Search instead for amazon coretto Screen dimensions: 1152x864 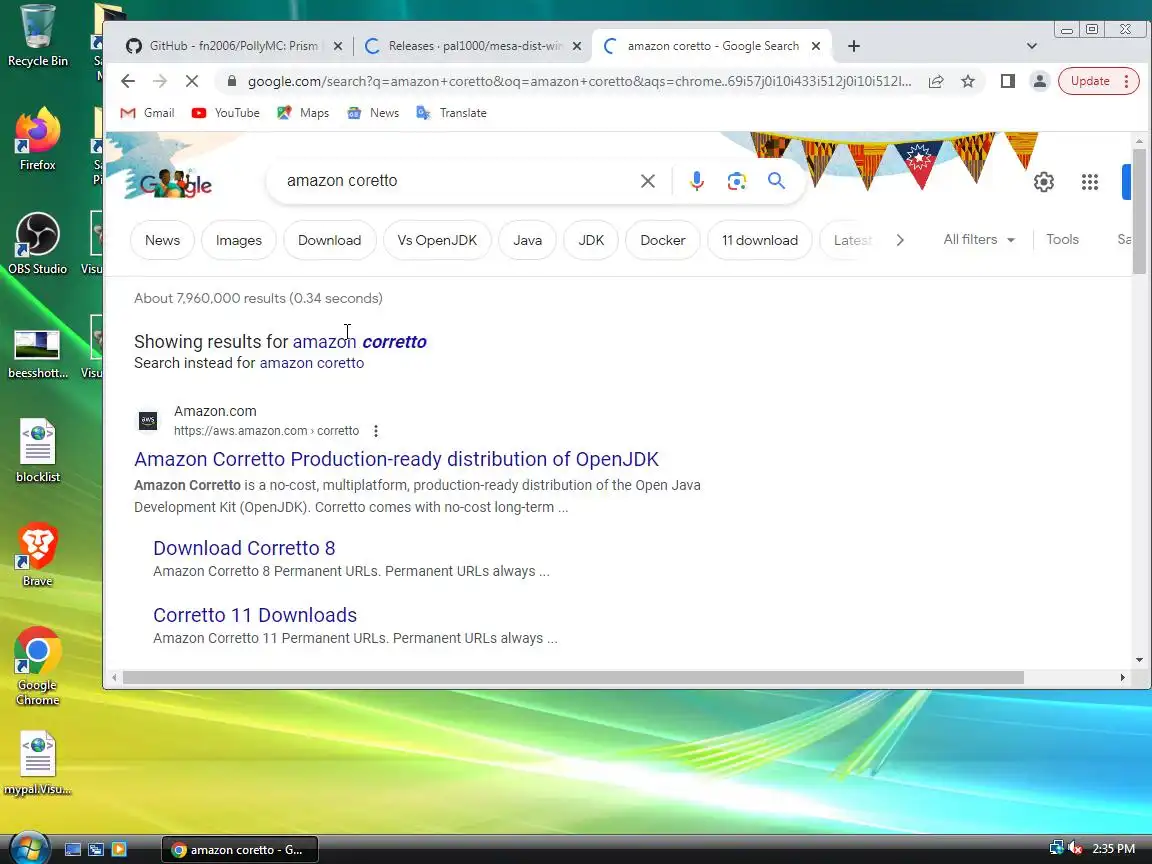[312, 363]
